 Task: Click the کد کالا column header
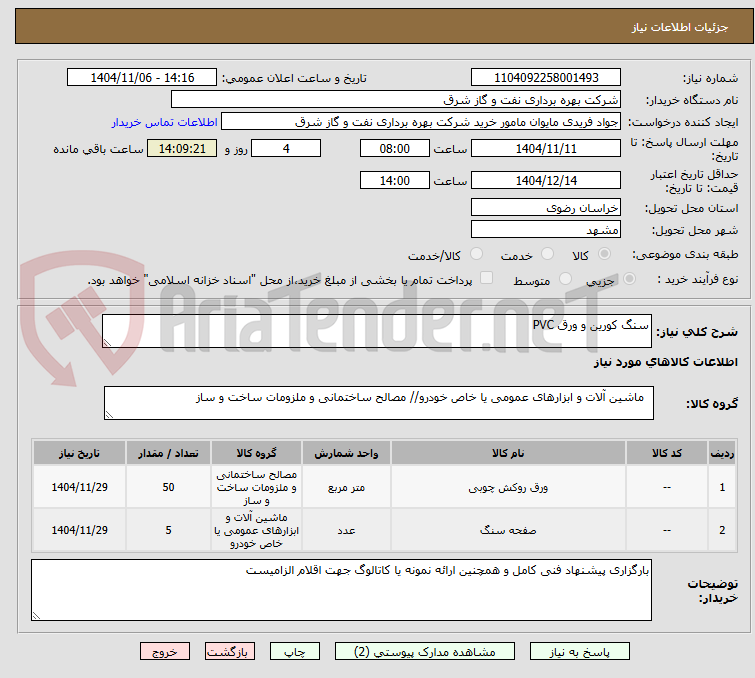[x=667, y=453]
